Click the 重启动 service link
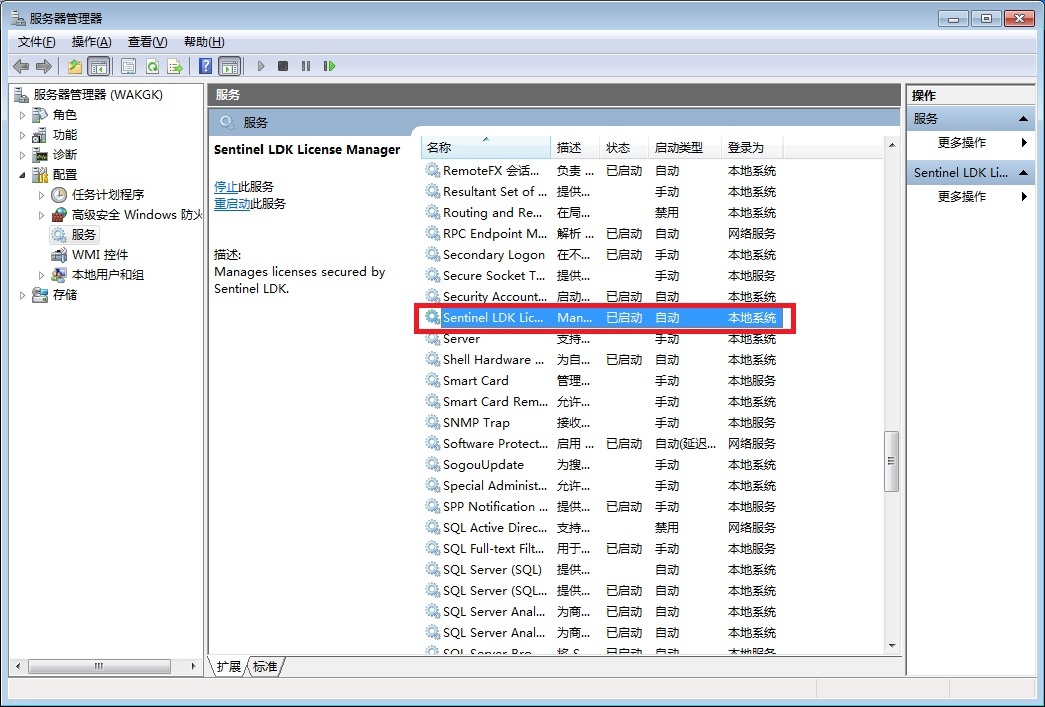Screen dimensions: 1045x707 pos(232,203)
